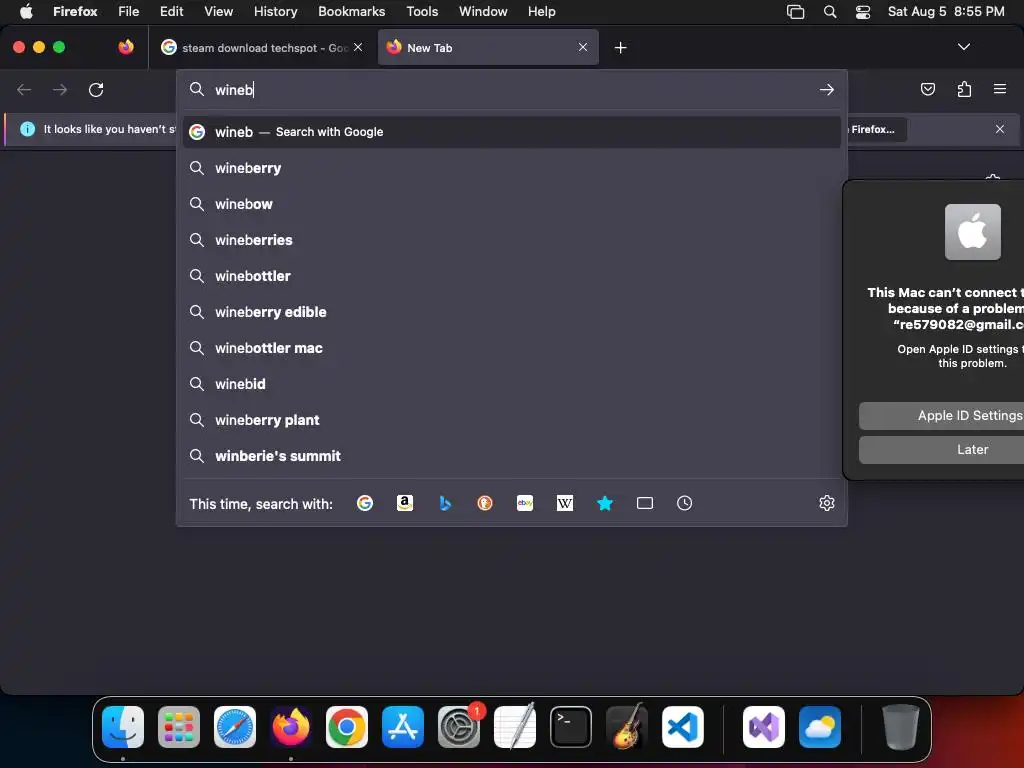Search this time with Amazon

(405, 503)
